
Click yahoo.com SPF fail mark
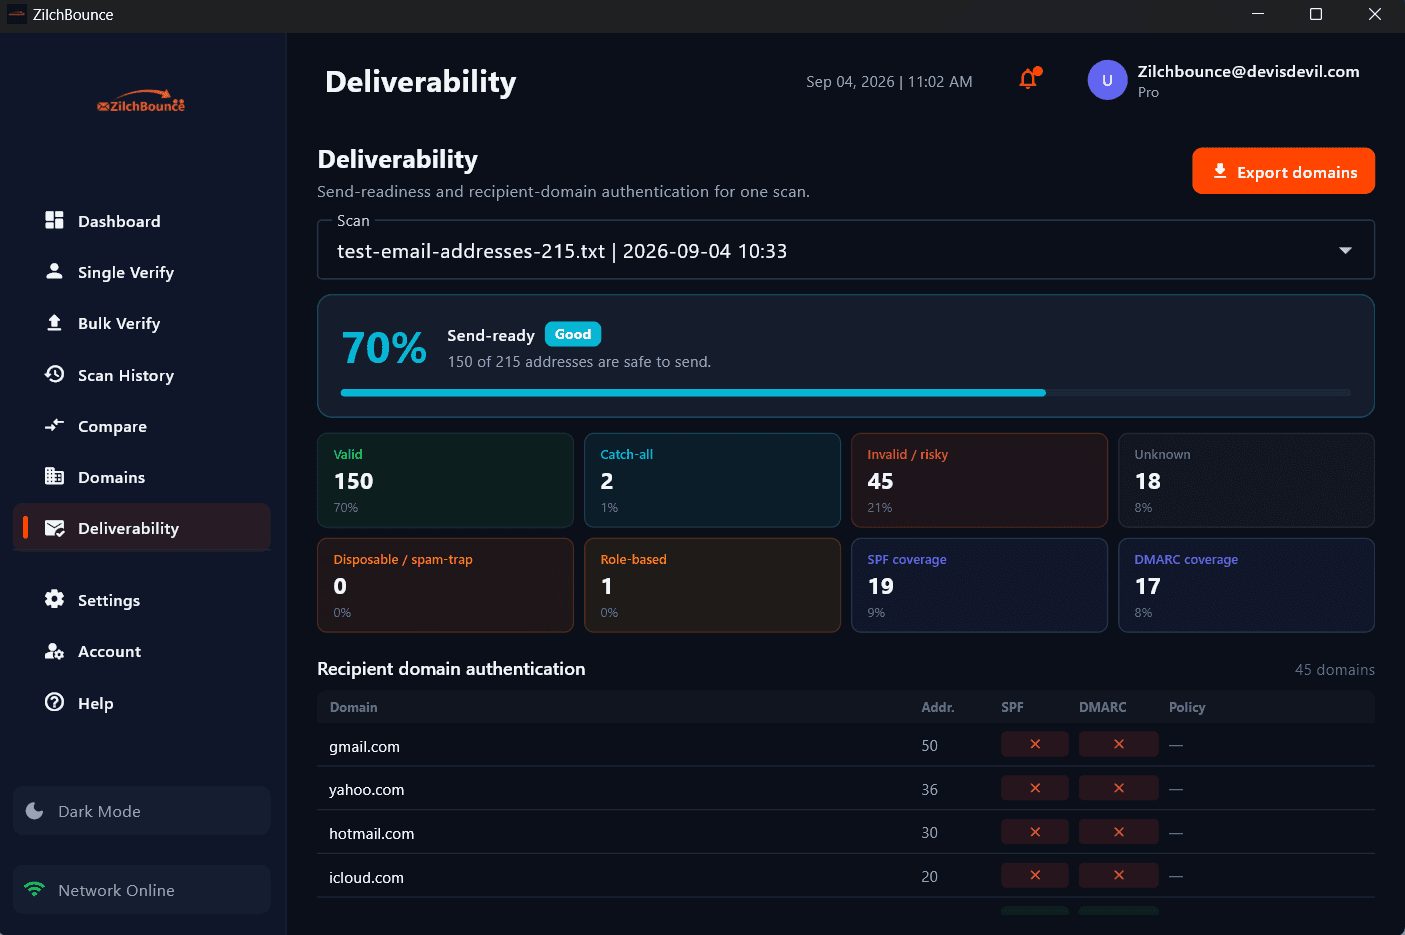(1035, 788)
